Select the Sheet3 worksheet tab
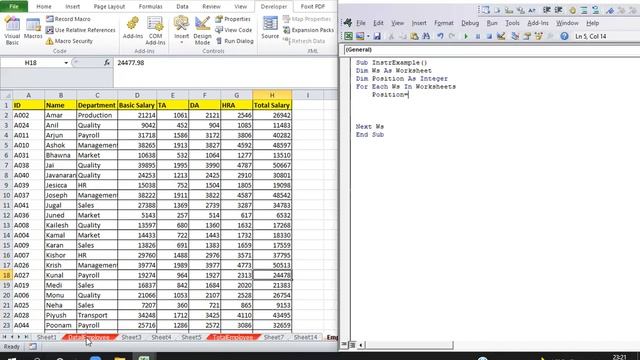This screenshot has width=640, height=360. tap(131, 337)
